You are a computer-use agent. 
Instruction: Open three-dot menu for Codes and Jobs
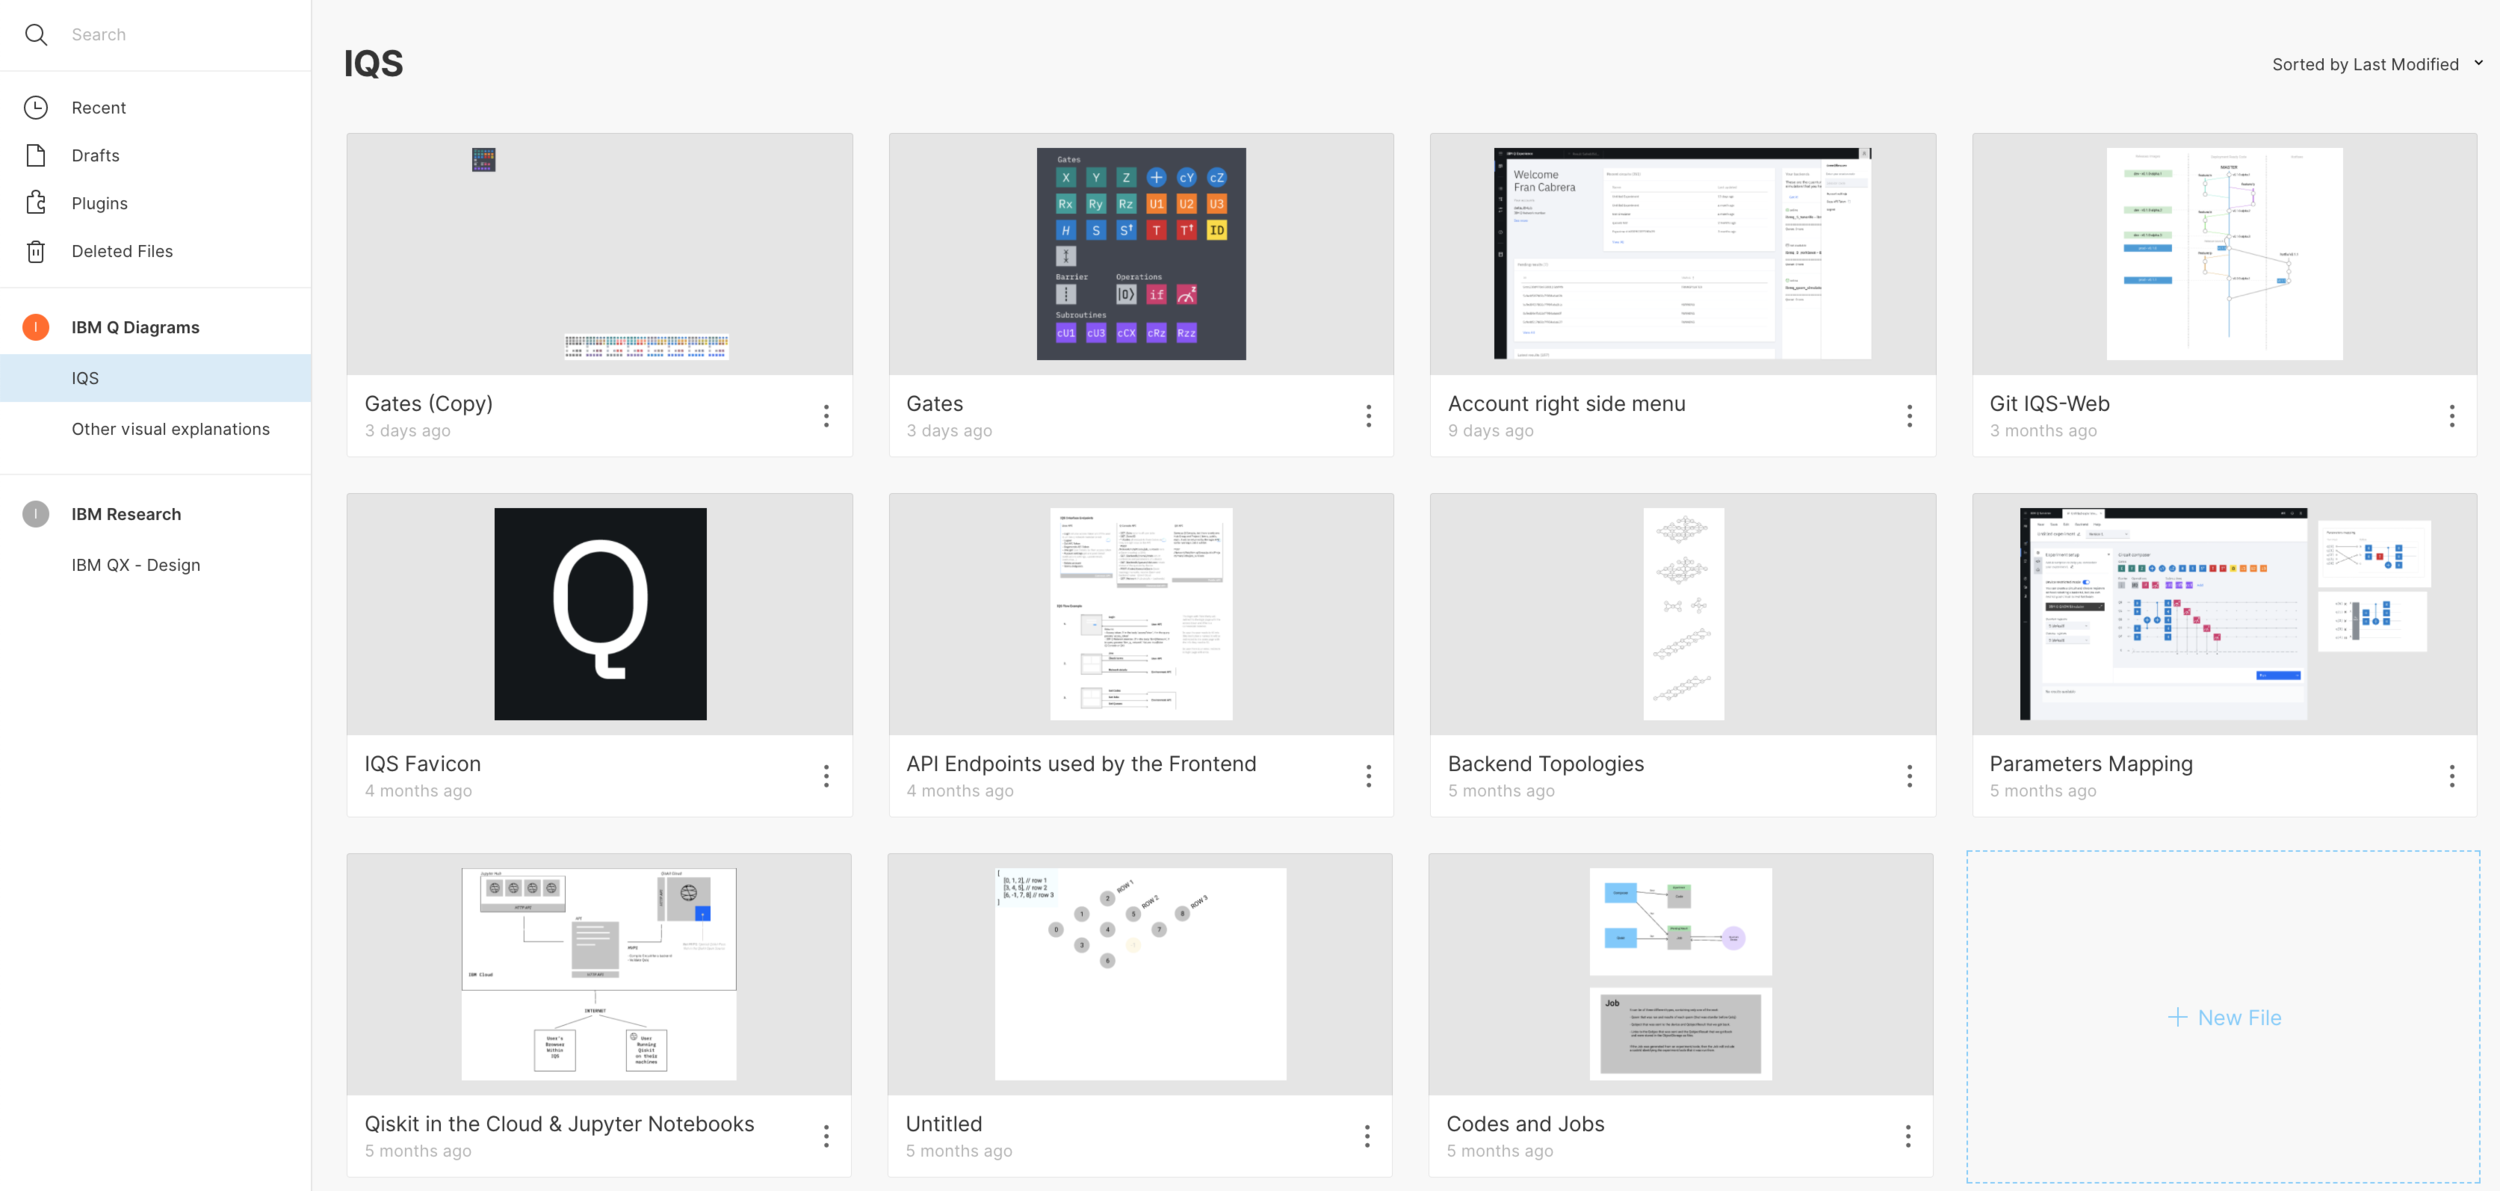[x=1907, y=1136]
